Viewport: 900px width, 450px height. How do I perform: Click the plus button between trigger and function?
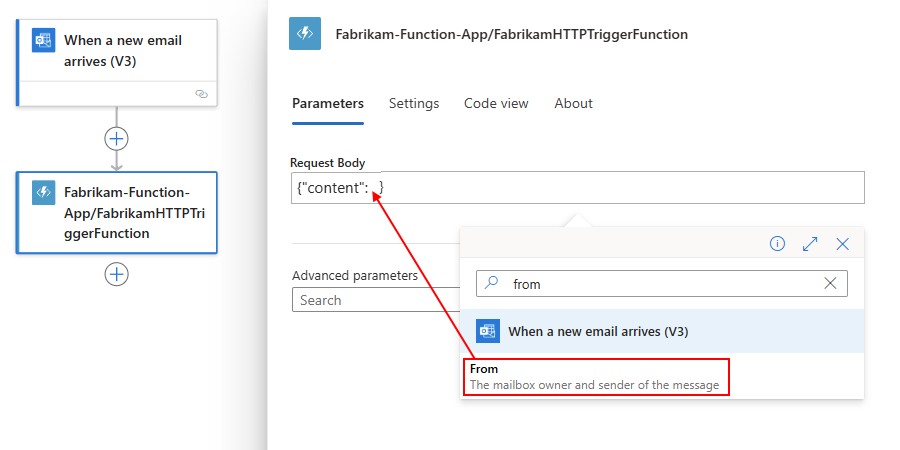tap(117, 139)
